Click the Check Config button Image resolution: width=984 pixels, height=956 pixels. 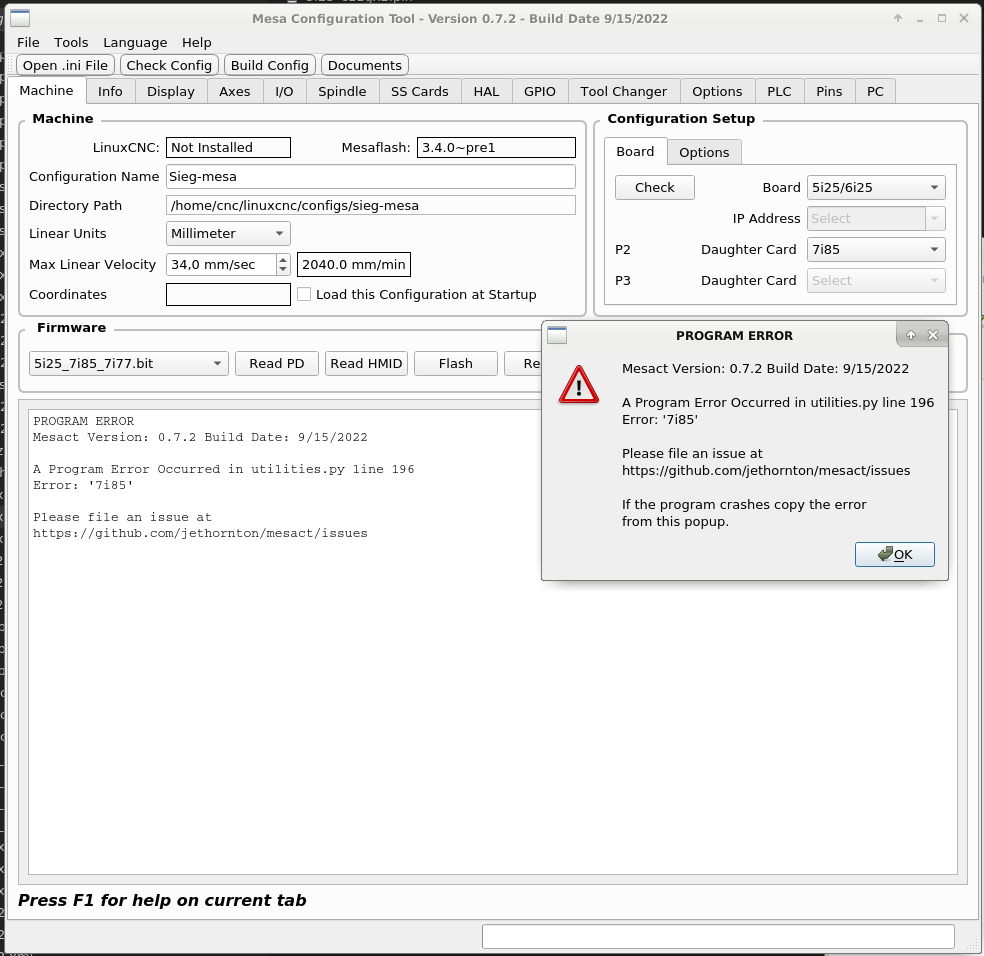point(169,65)
